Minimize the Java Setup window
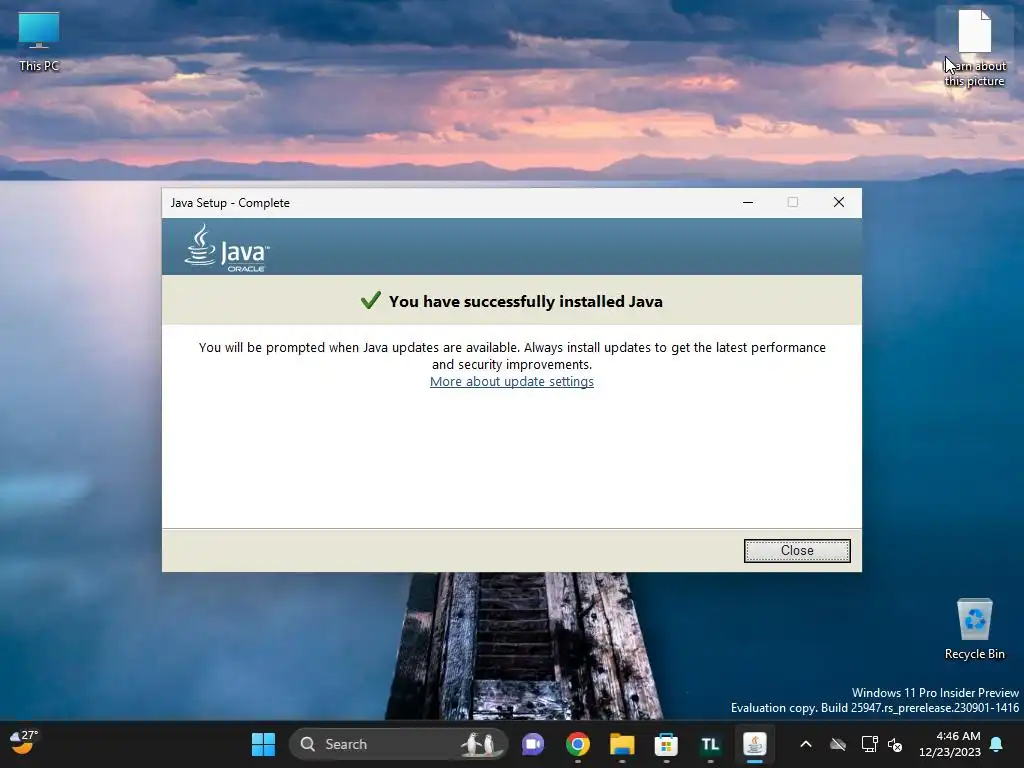The width and height of the screenshot is (1024, 768). [x=748, y=202]
